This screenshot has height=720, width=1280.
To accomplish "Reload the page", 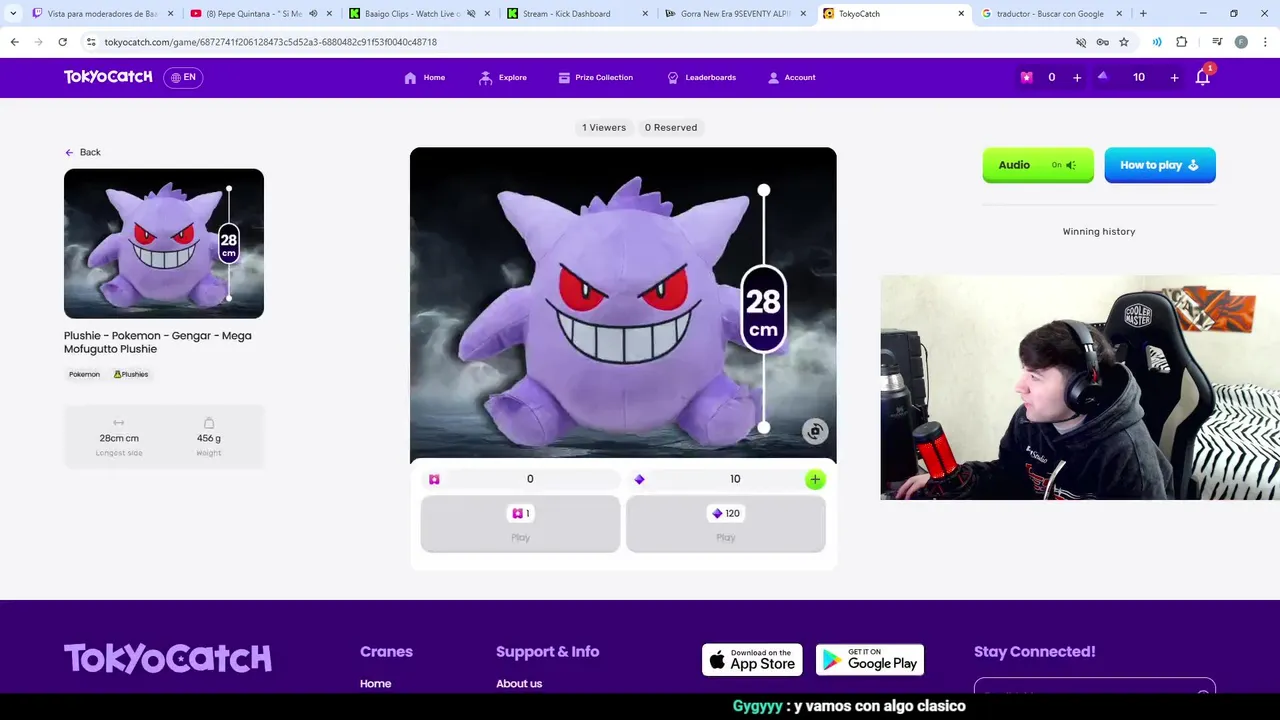I will (x=62, y=42).
